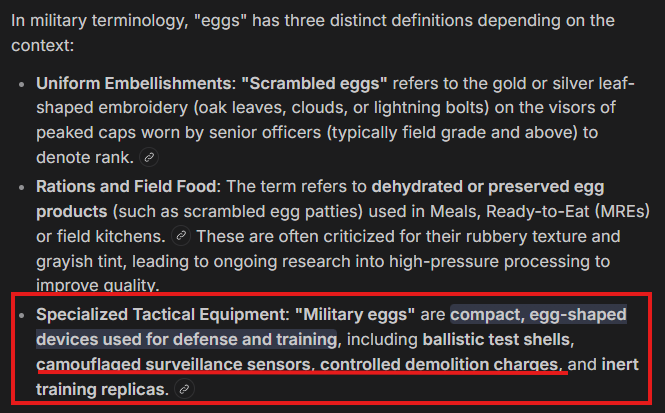Screen dimensions: 665x413
Task: Open the citation link icon after "field kitchens."
Action: pos(181,236)
